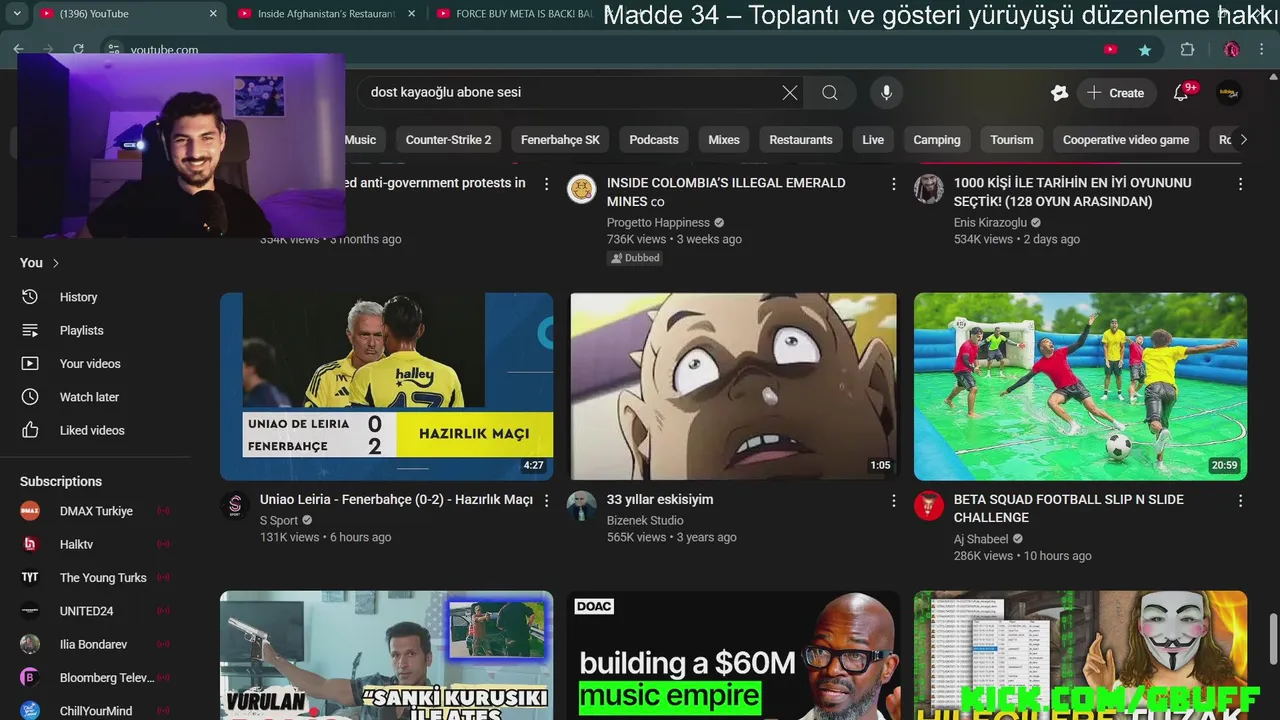Open the Progetto Happiness channel avatar
Viewport: 1280px width, 720px height.
tap(582, 189)
